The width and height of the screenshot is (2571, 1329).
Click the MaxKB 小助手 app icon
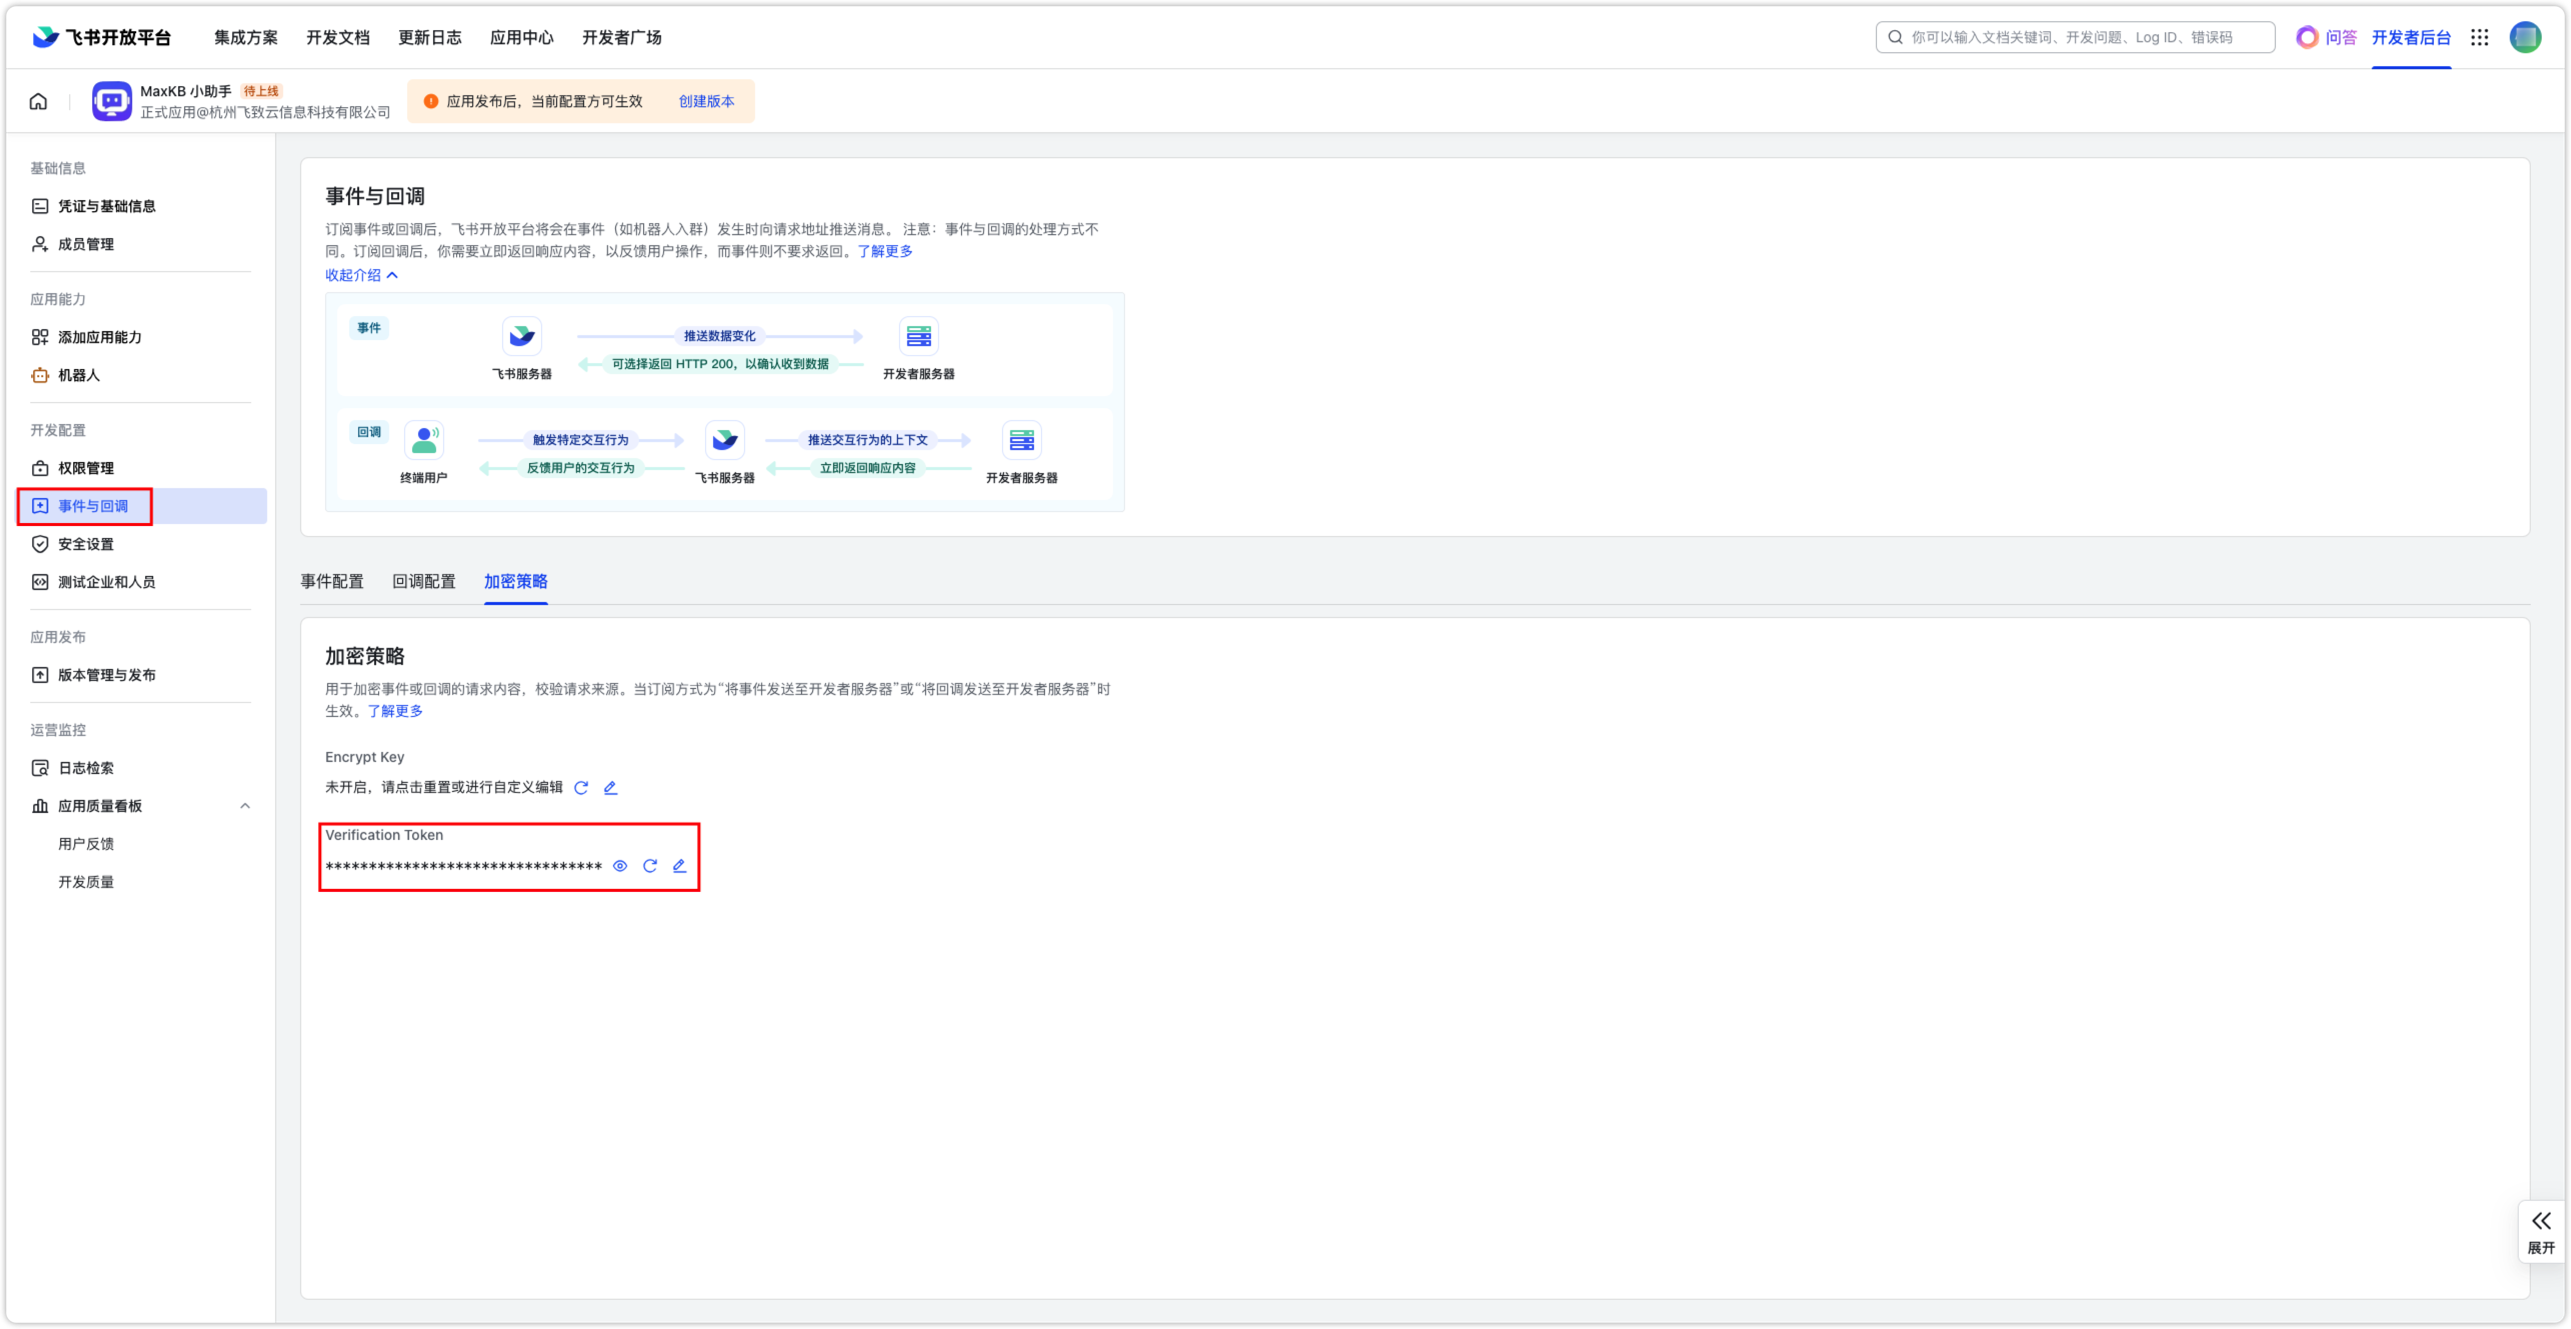111,101
